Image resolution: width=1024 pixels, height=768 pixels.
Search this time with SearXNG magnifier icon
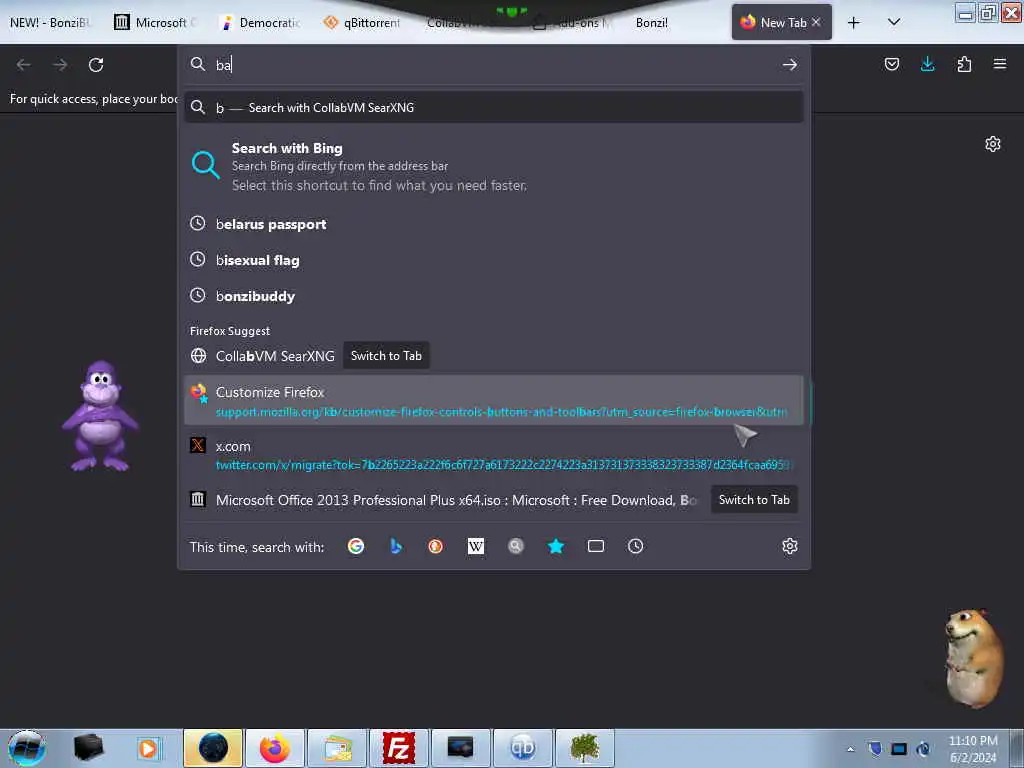pyautogui.click(x=516, y=546)
